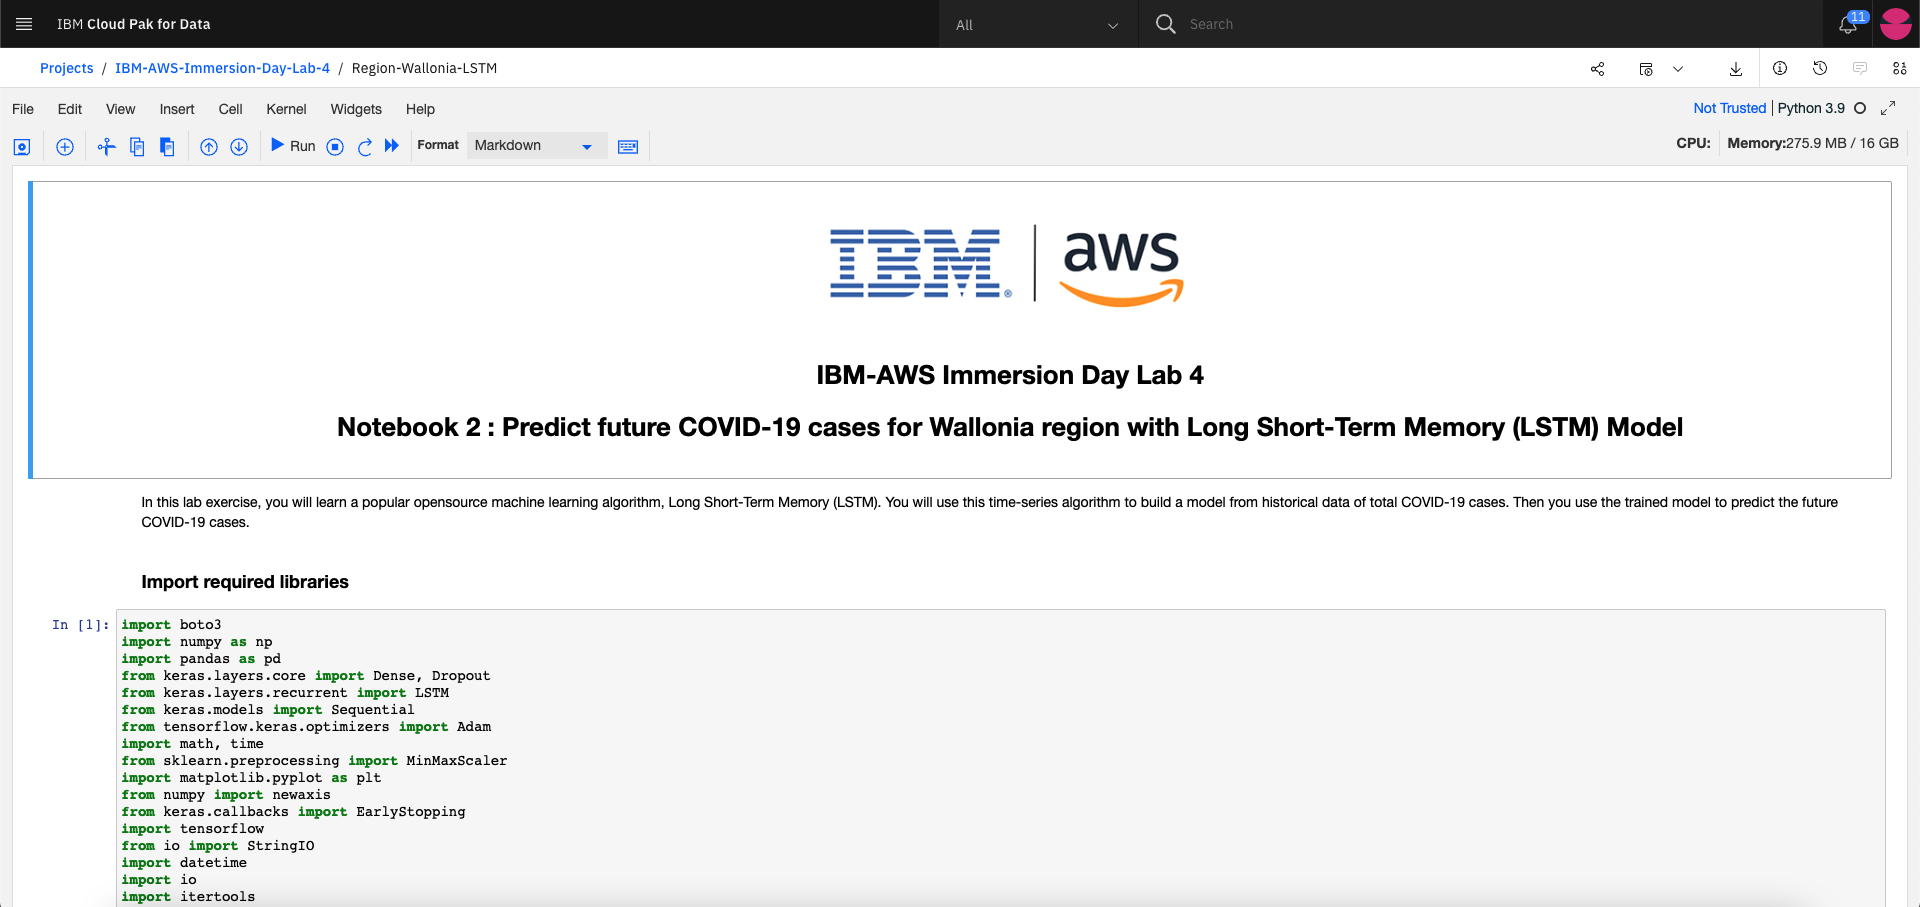Save notebook with the save icon
The image size is (1920, 907).
pos(22,147)
